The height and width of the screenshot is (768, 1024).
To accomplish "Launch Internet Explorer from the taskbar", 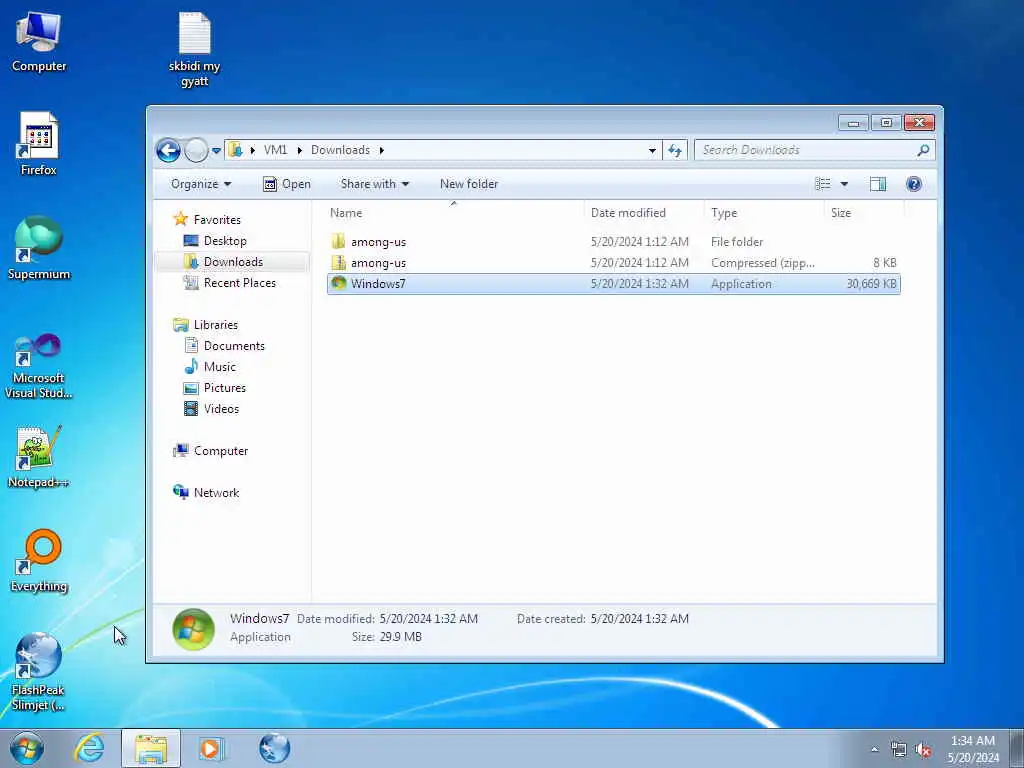I will click(x=89, y=748).
